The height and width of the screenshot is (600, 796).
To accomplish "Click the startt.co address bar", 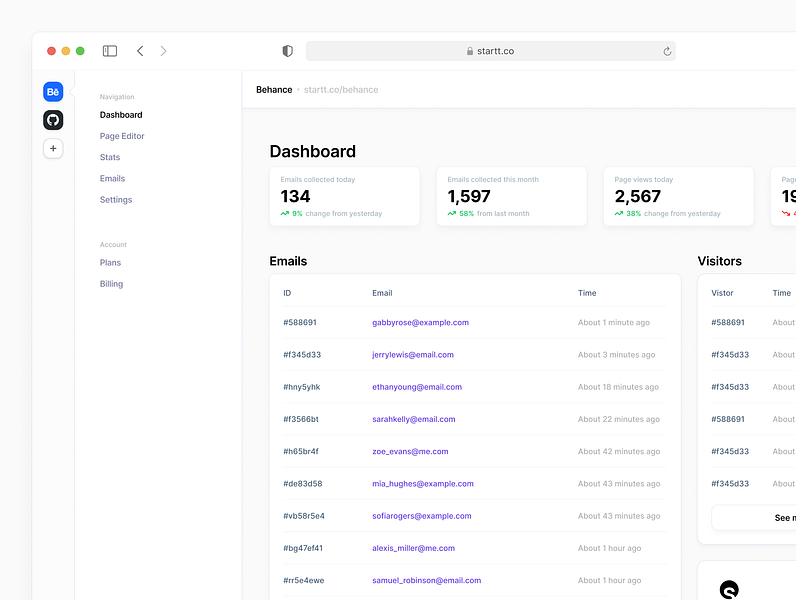I will pos(490,51).
